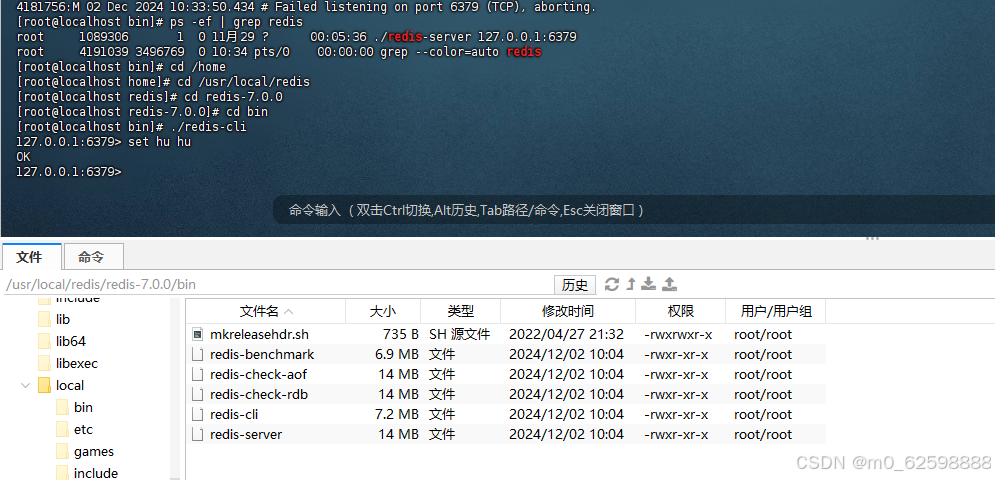Switch to the 文件 tab

point(31,257)
